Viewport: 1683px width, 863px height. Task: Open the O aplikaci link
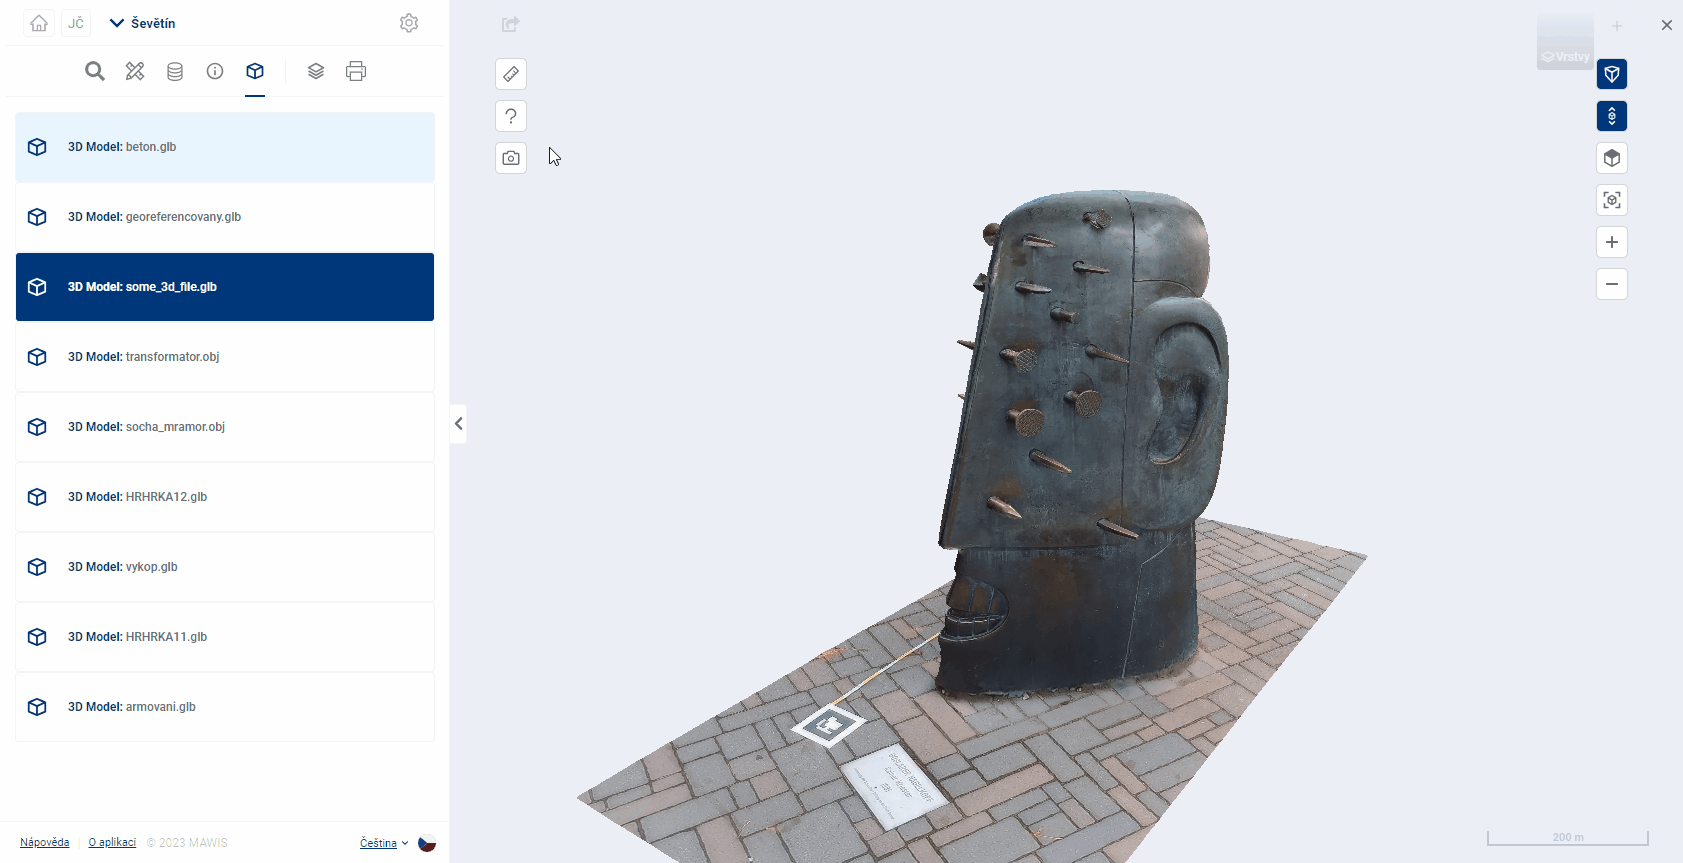[x=112, y=842]
